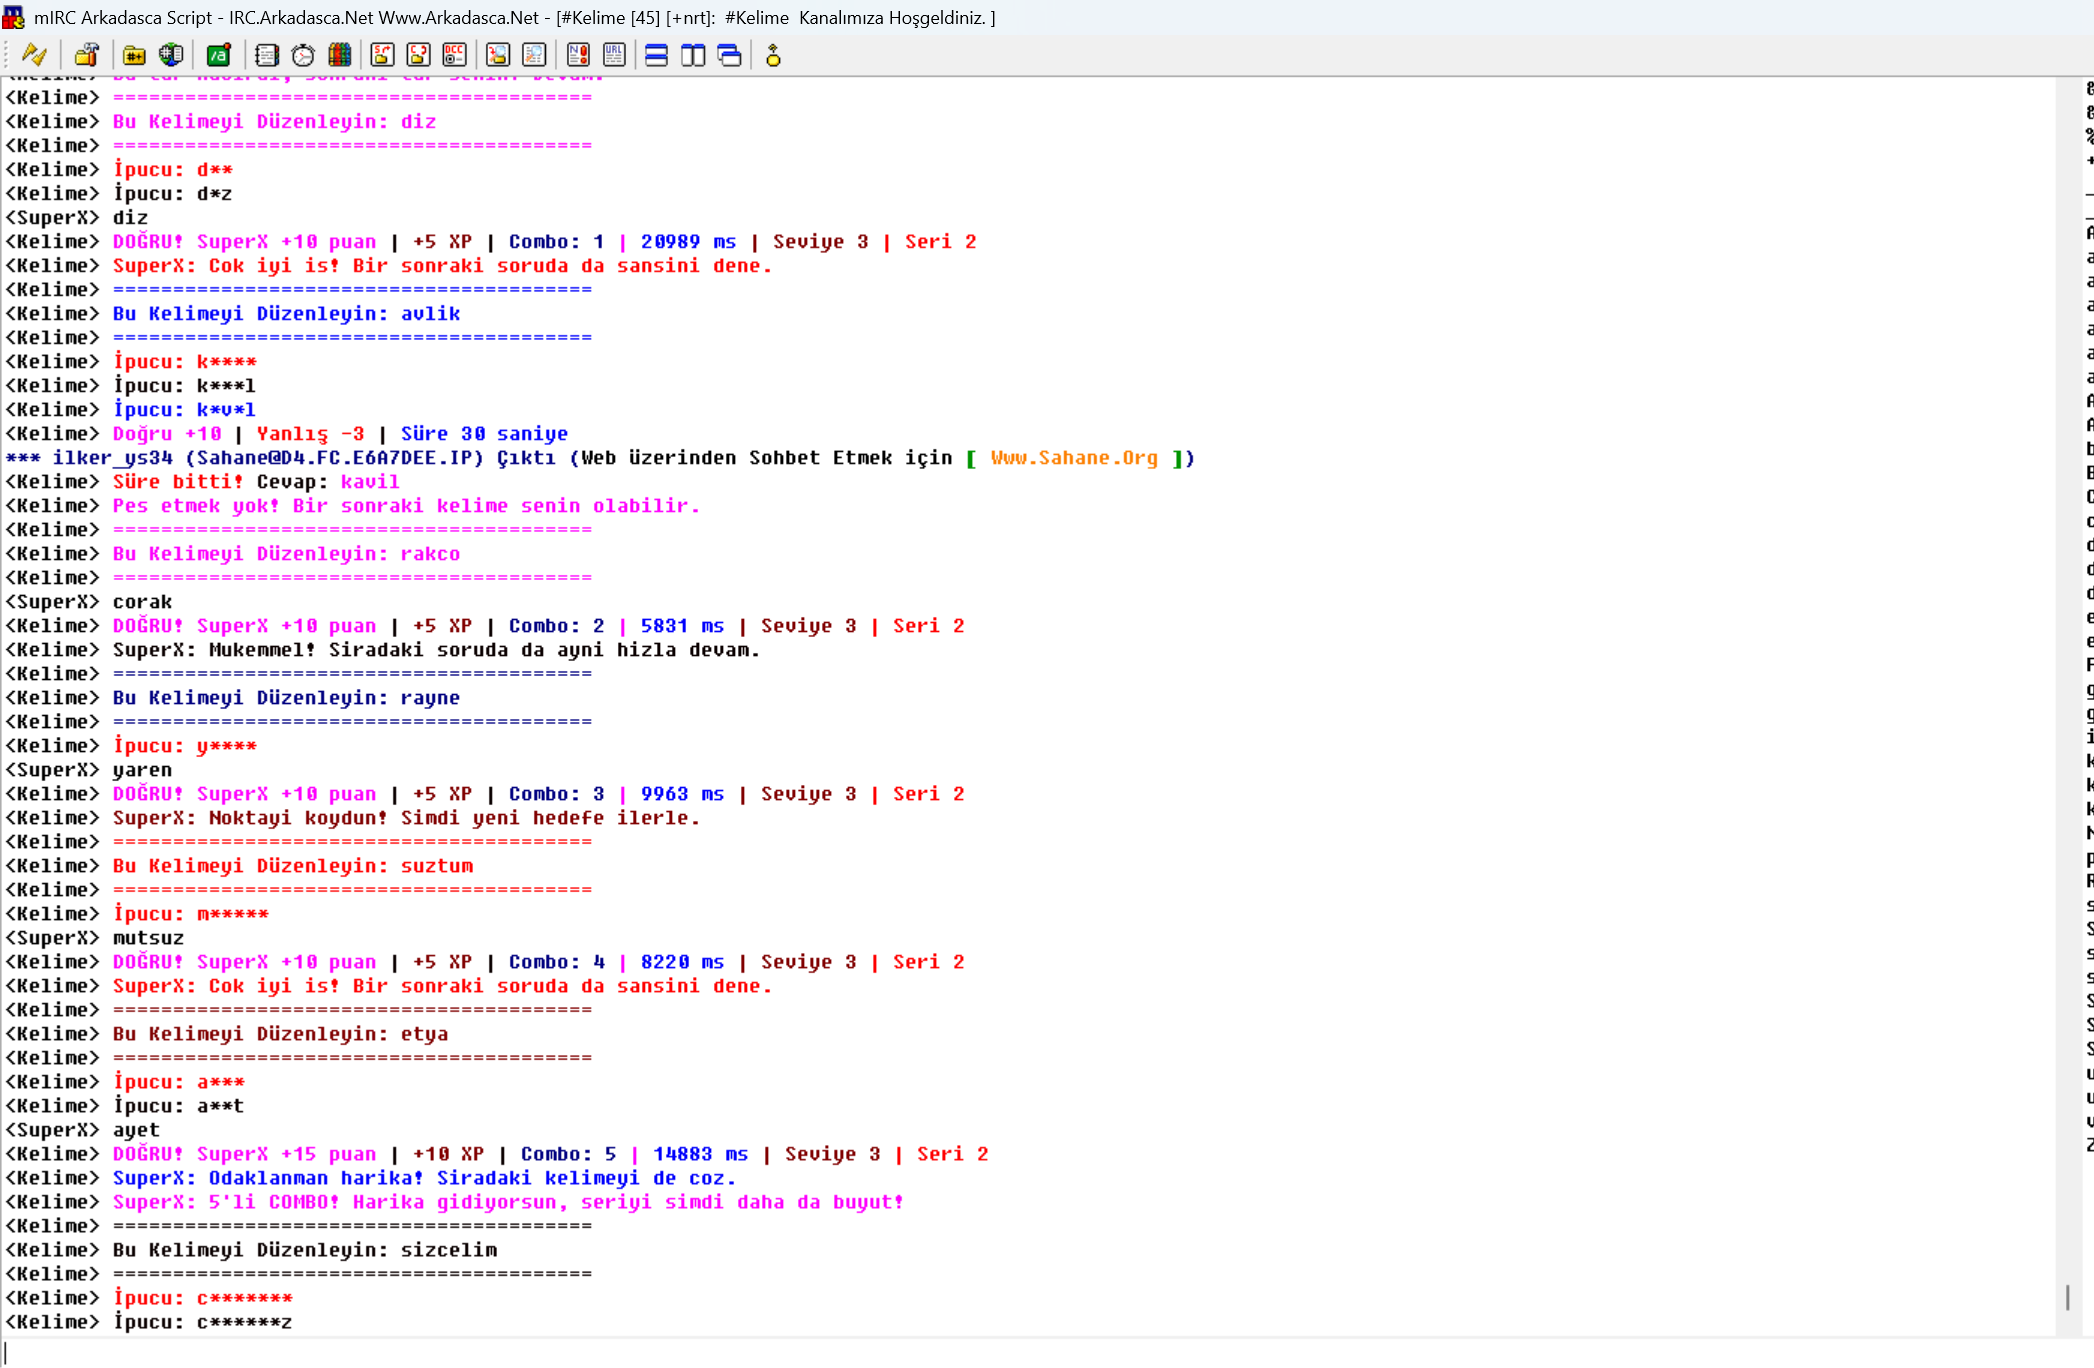This screenshot has height=1368, width=2094.
Task: Click 'Bu Kelimeyi Düzenleyin: rayne' line
Action: point(232,698)
